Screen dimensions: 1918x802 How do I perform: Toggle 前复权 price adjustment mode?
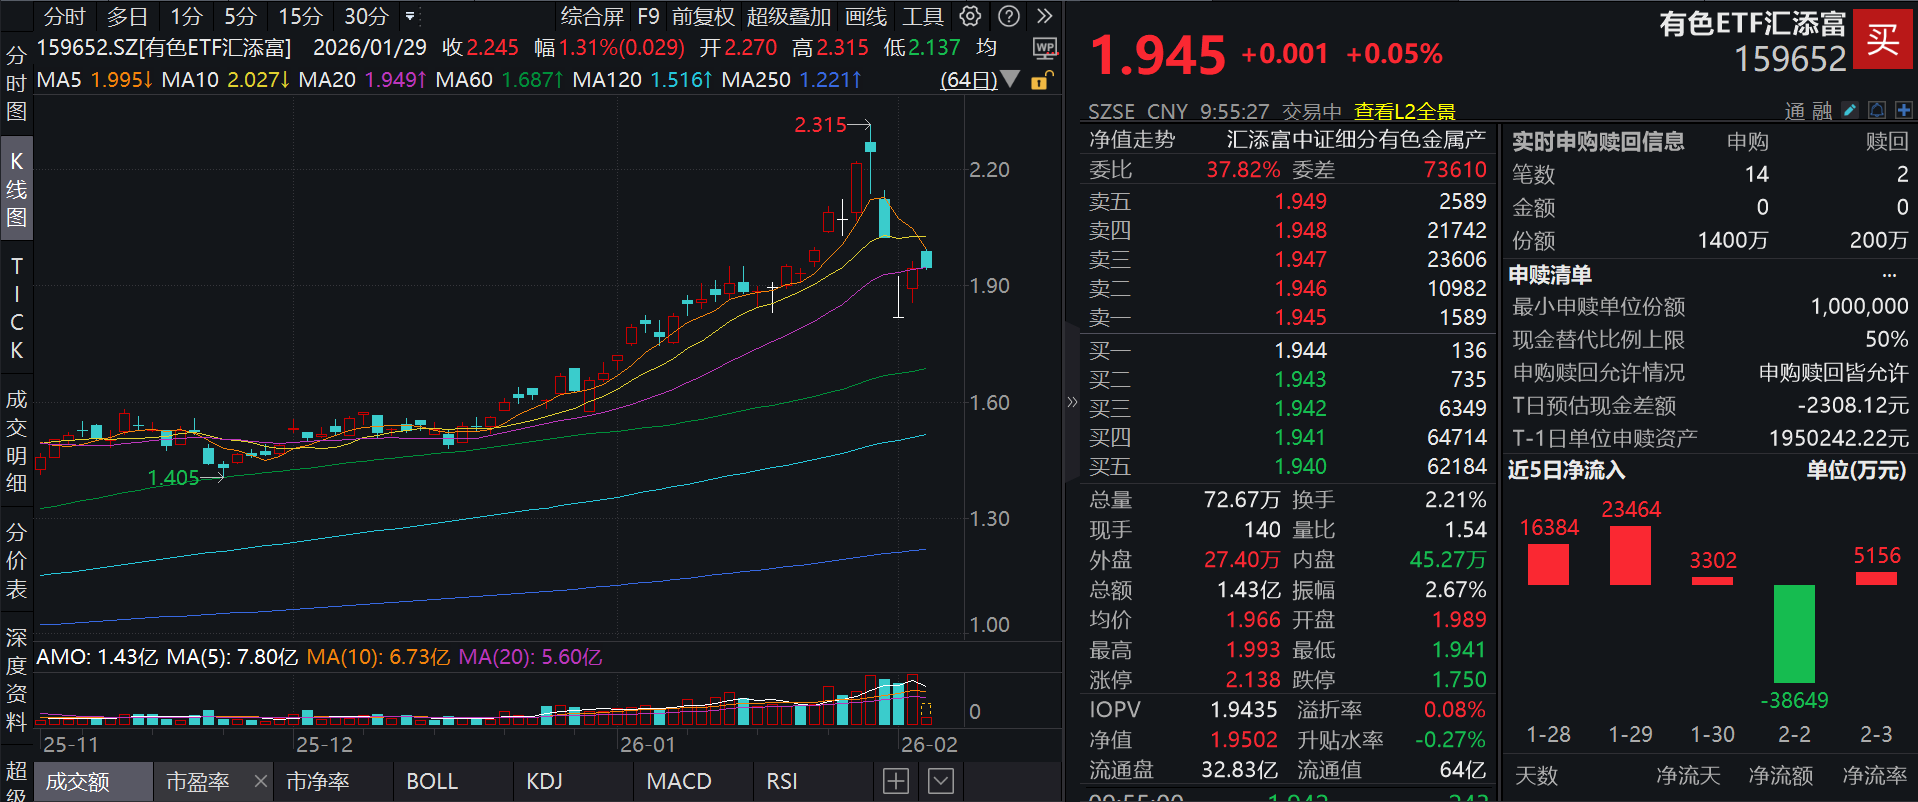pyautogui.click(x=703, y=16)
